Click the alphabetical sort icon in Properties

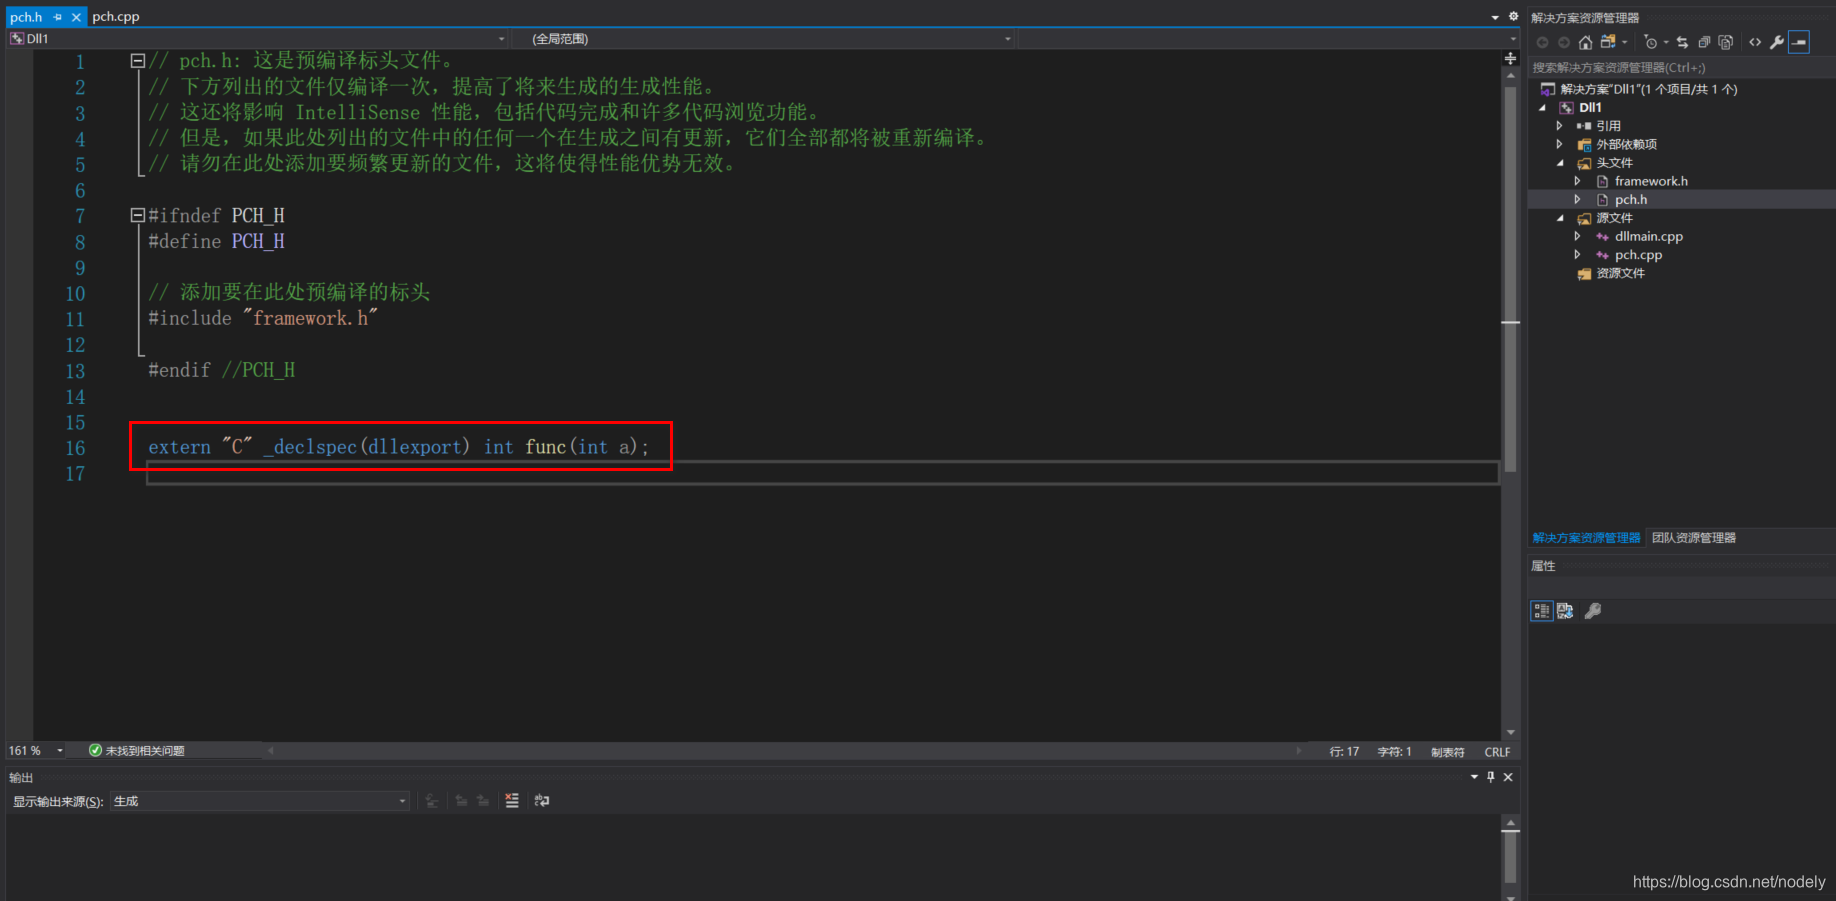coord(1565,611)
